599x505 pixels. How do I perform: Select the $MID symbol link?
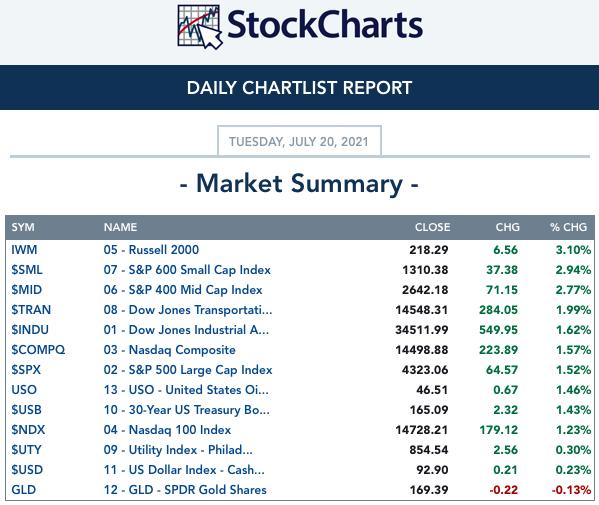[26, 290]
